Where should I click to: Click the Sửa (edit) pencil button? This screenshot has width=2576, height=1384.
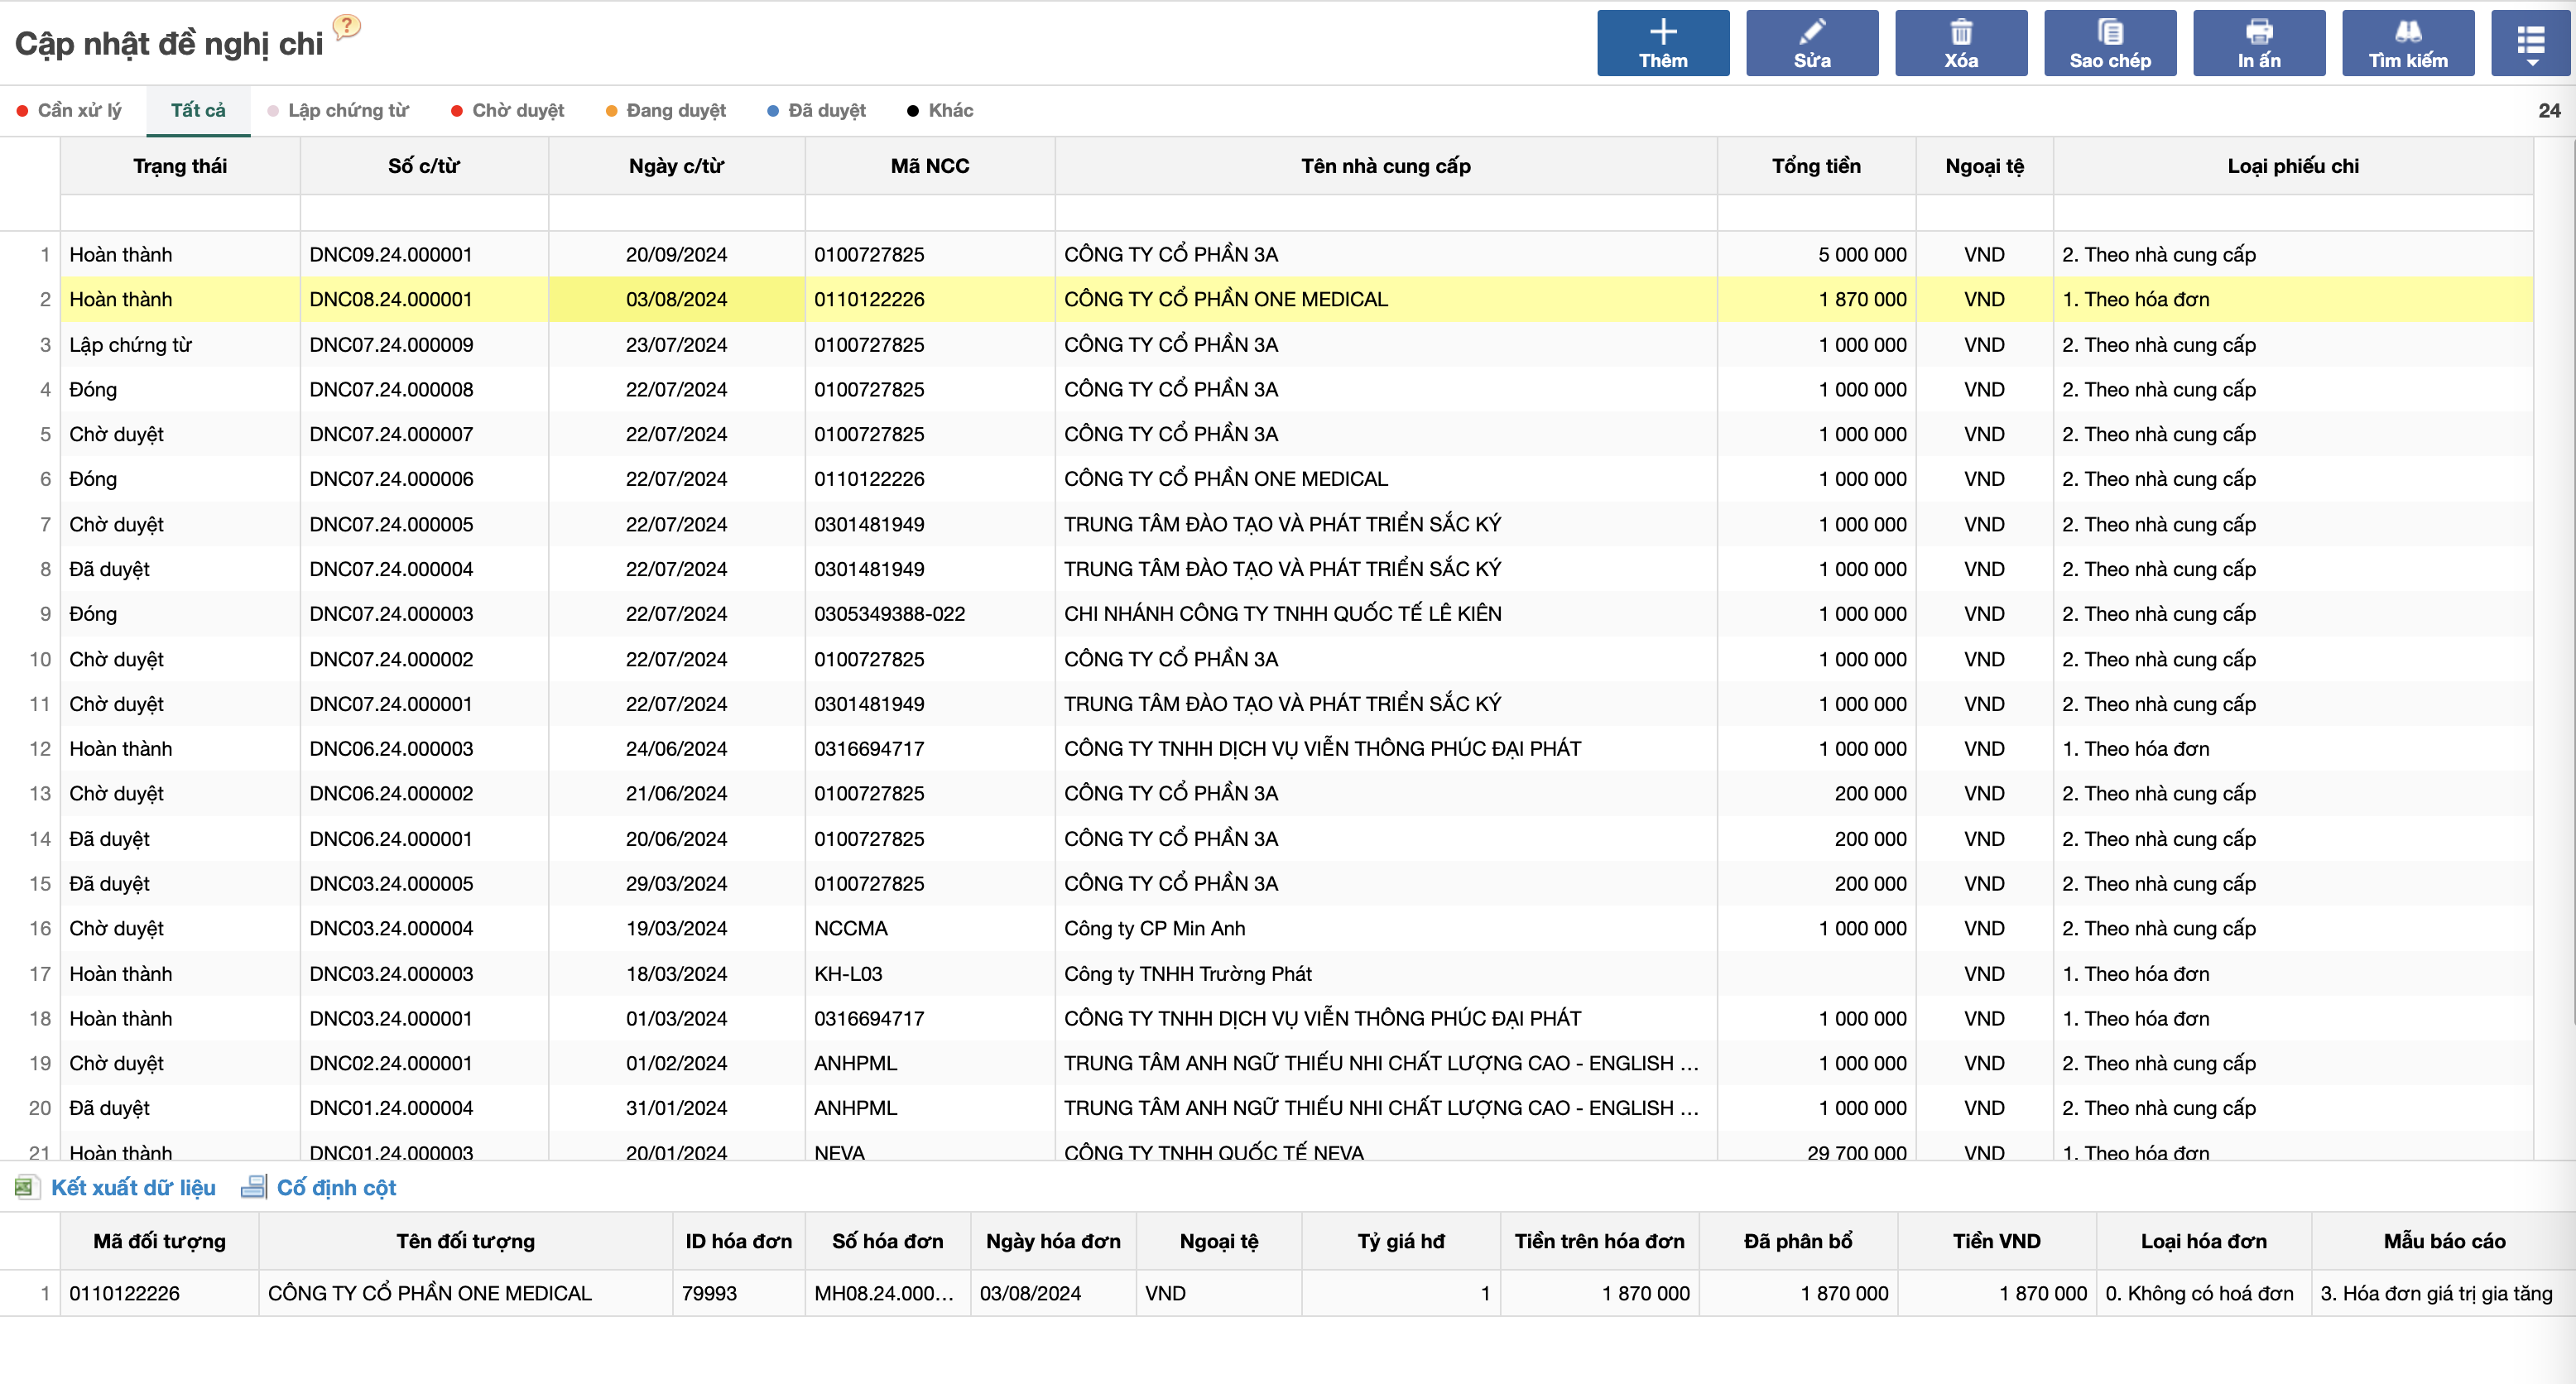(x=1812, y=43)
